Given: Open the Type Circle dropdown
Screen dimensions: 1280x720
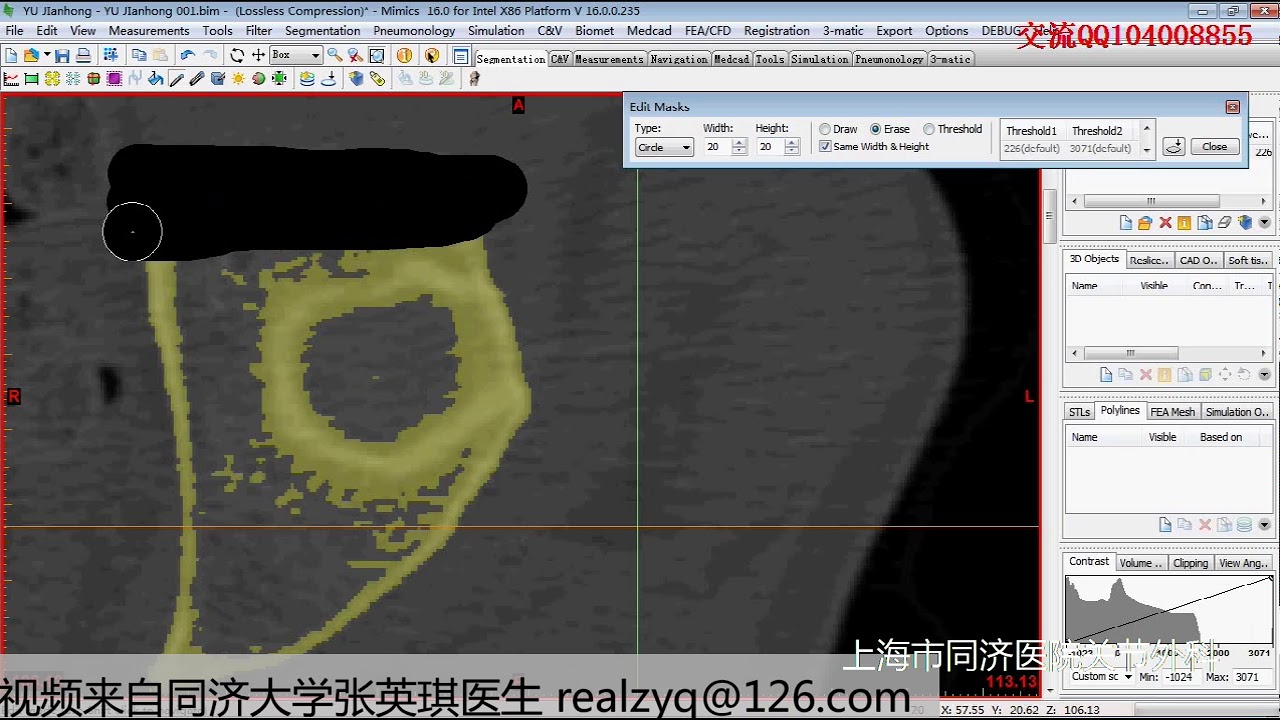Looking at the screenshot, I should coord(664,147).
